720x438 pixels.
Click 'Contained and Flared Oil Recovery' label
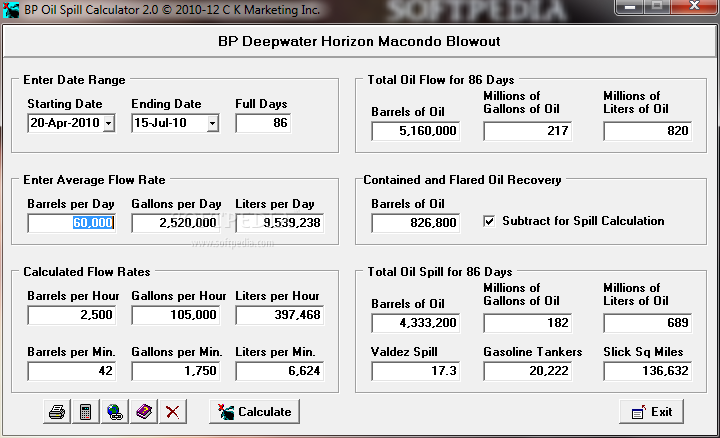(462, 180)
